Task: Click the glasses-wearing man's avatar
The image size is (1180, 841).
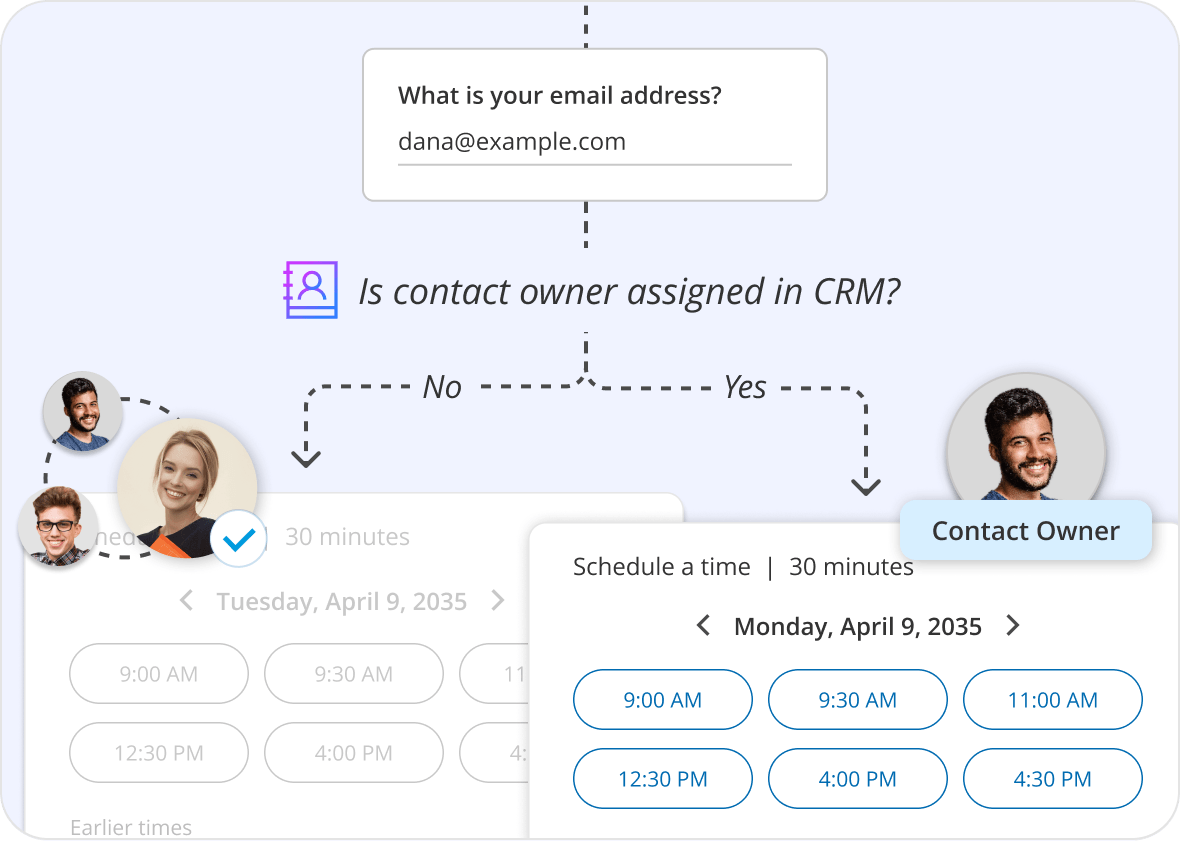Action: pos(57,525)
